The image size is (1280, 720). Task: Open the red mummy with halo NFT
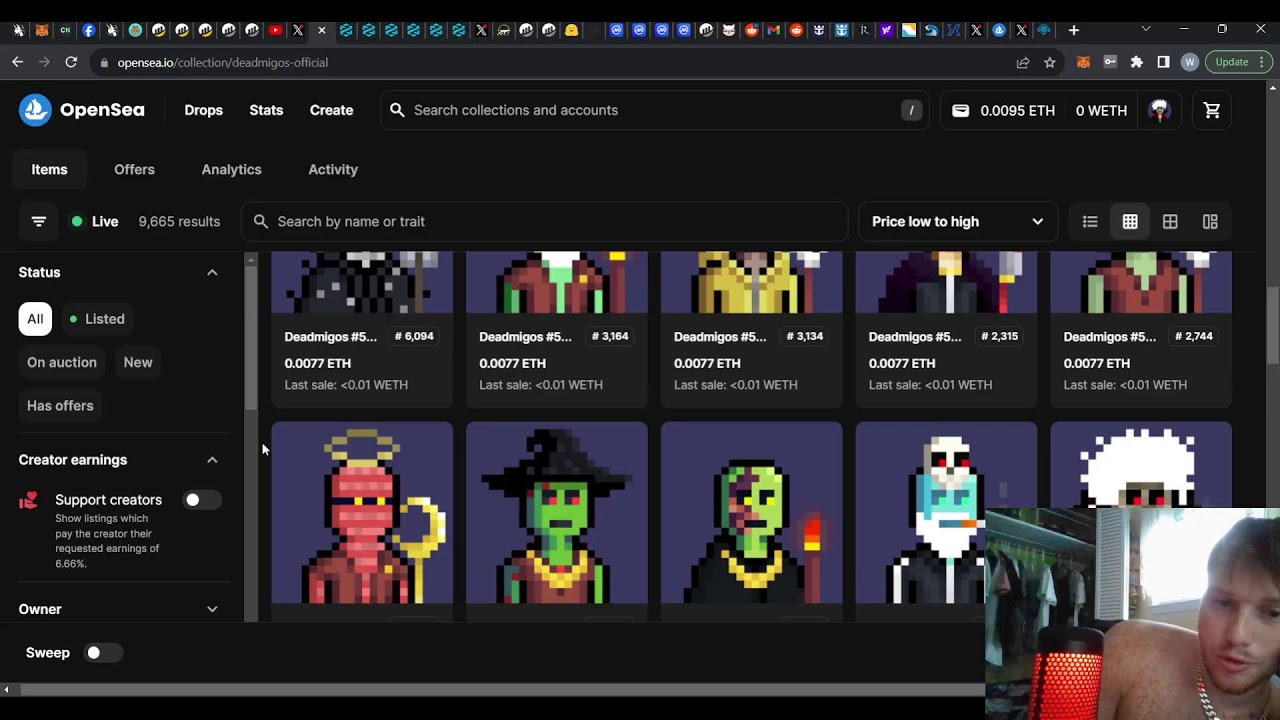point(362,513)
